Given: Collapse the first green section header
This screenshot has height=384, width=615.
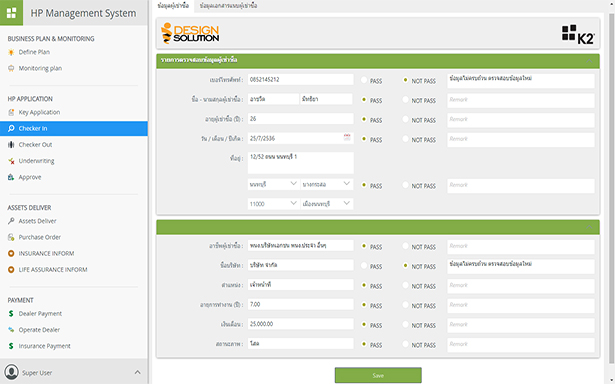Looking at the screenshot, I should [x=589, y=61].
